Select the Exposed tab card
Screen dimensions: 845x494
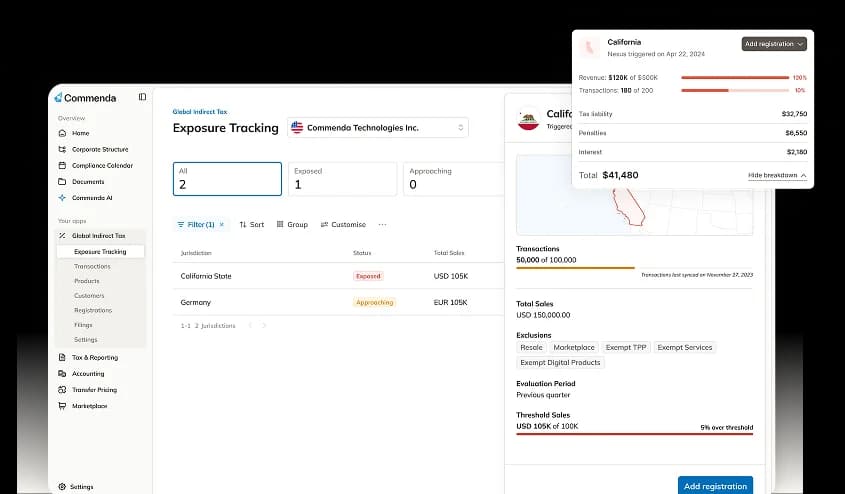click(x=343, y=179)
